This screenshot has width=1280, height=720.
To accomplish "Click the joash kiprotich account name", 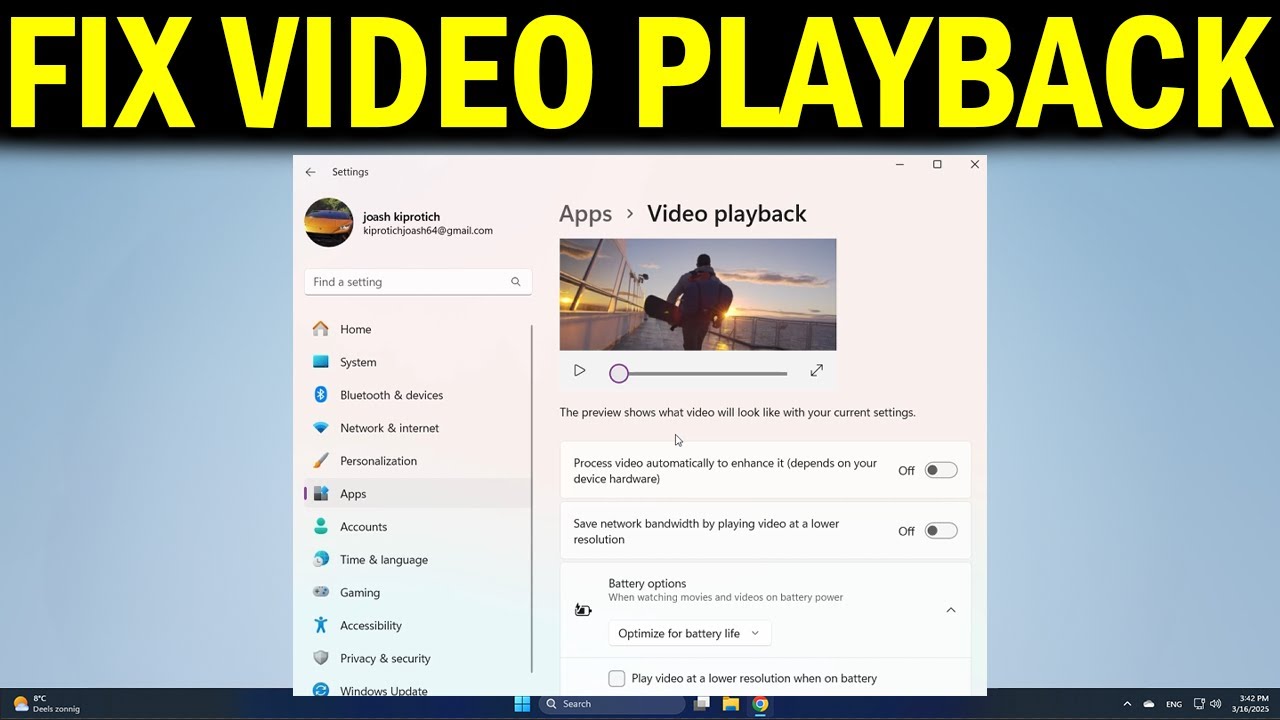I will coord(401,216).
